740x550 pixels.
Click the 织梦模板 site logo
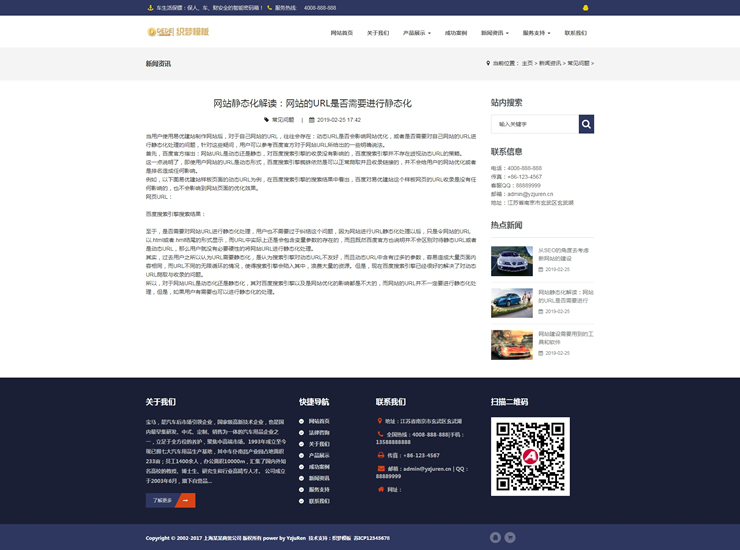[178, 32]
